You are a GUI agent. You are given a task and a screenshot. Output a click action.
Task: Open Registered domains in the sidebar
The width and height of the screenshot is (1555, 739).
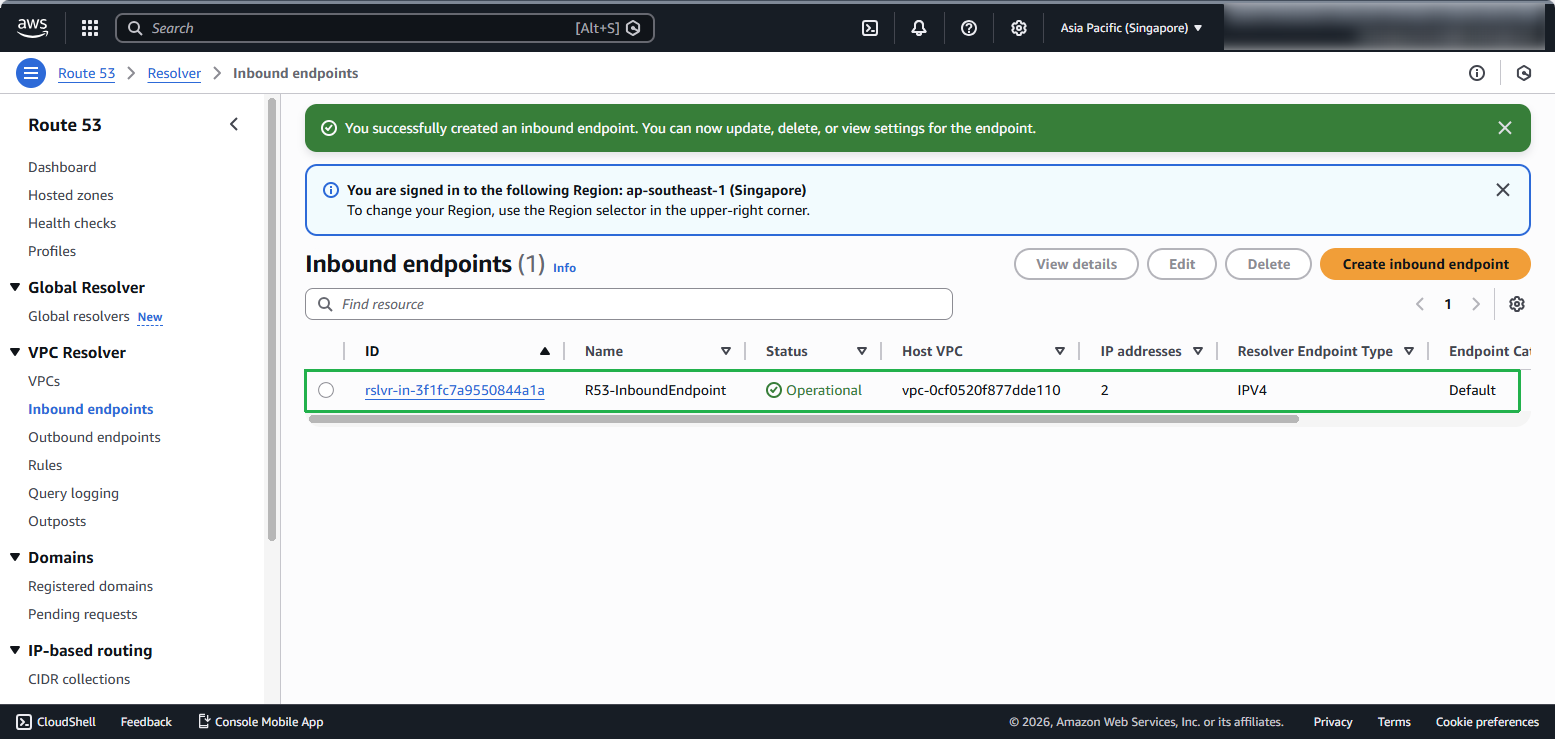[x=91, y=586]
